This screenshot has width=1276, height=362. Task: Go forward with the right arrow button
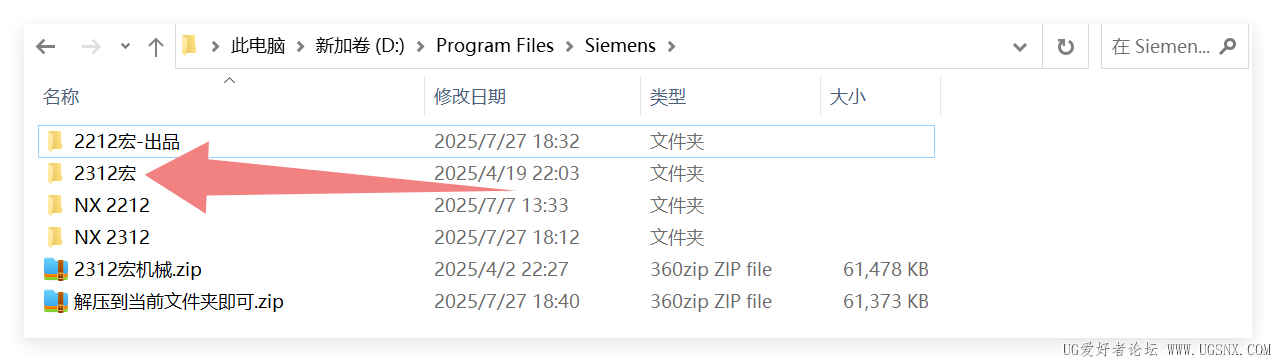[90, 46]
